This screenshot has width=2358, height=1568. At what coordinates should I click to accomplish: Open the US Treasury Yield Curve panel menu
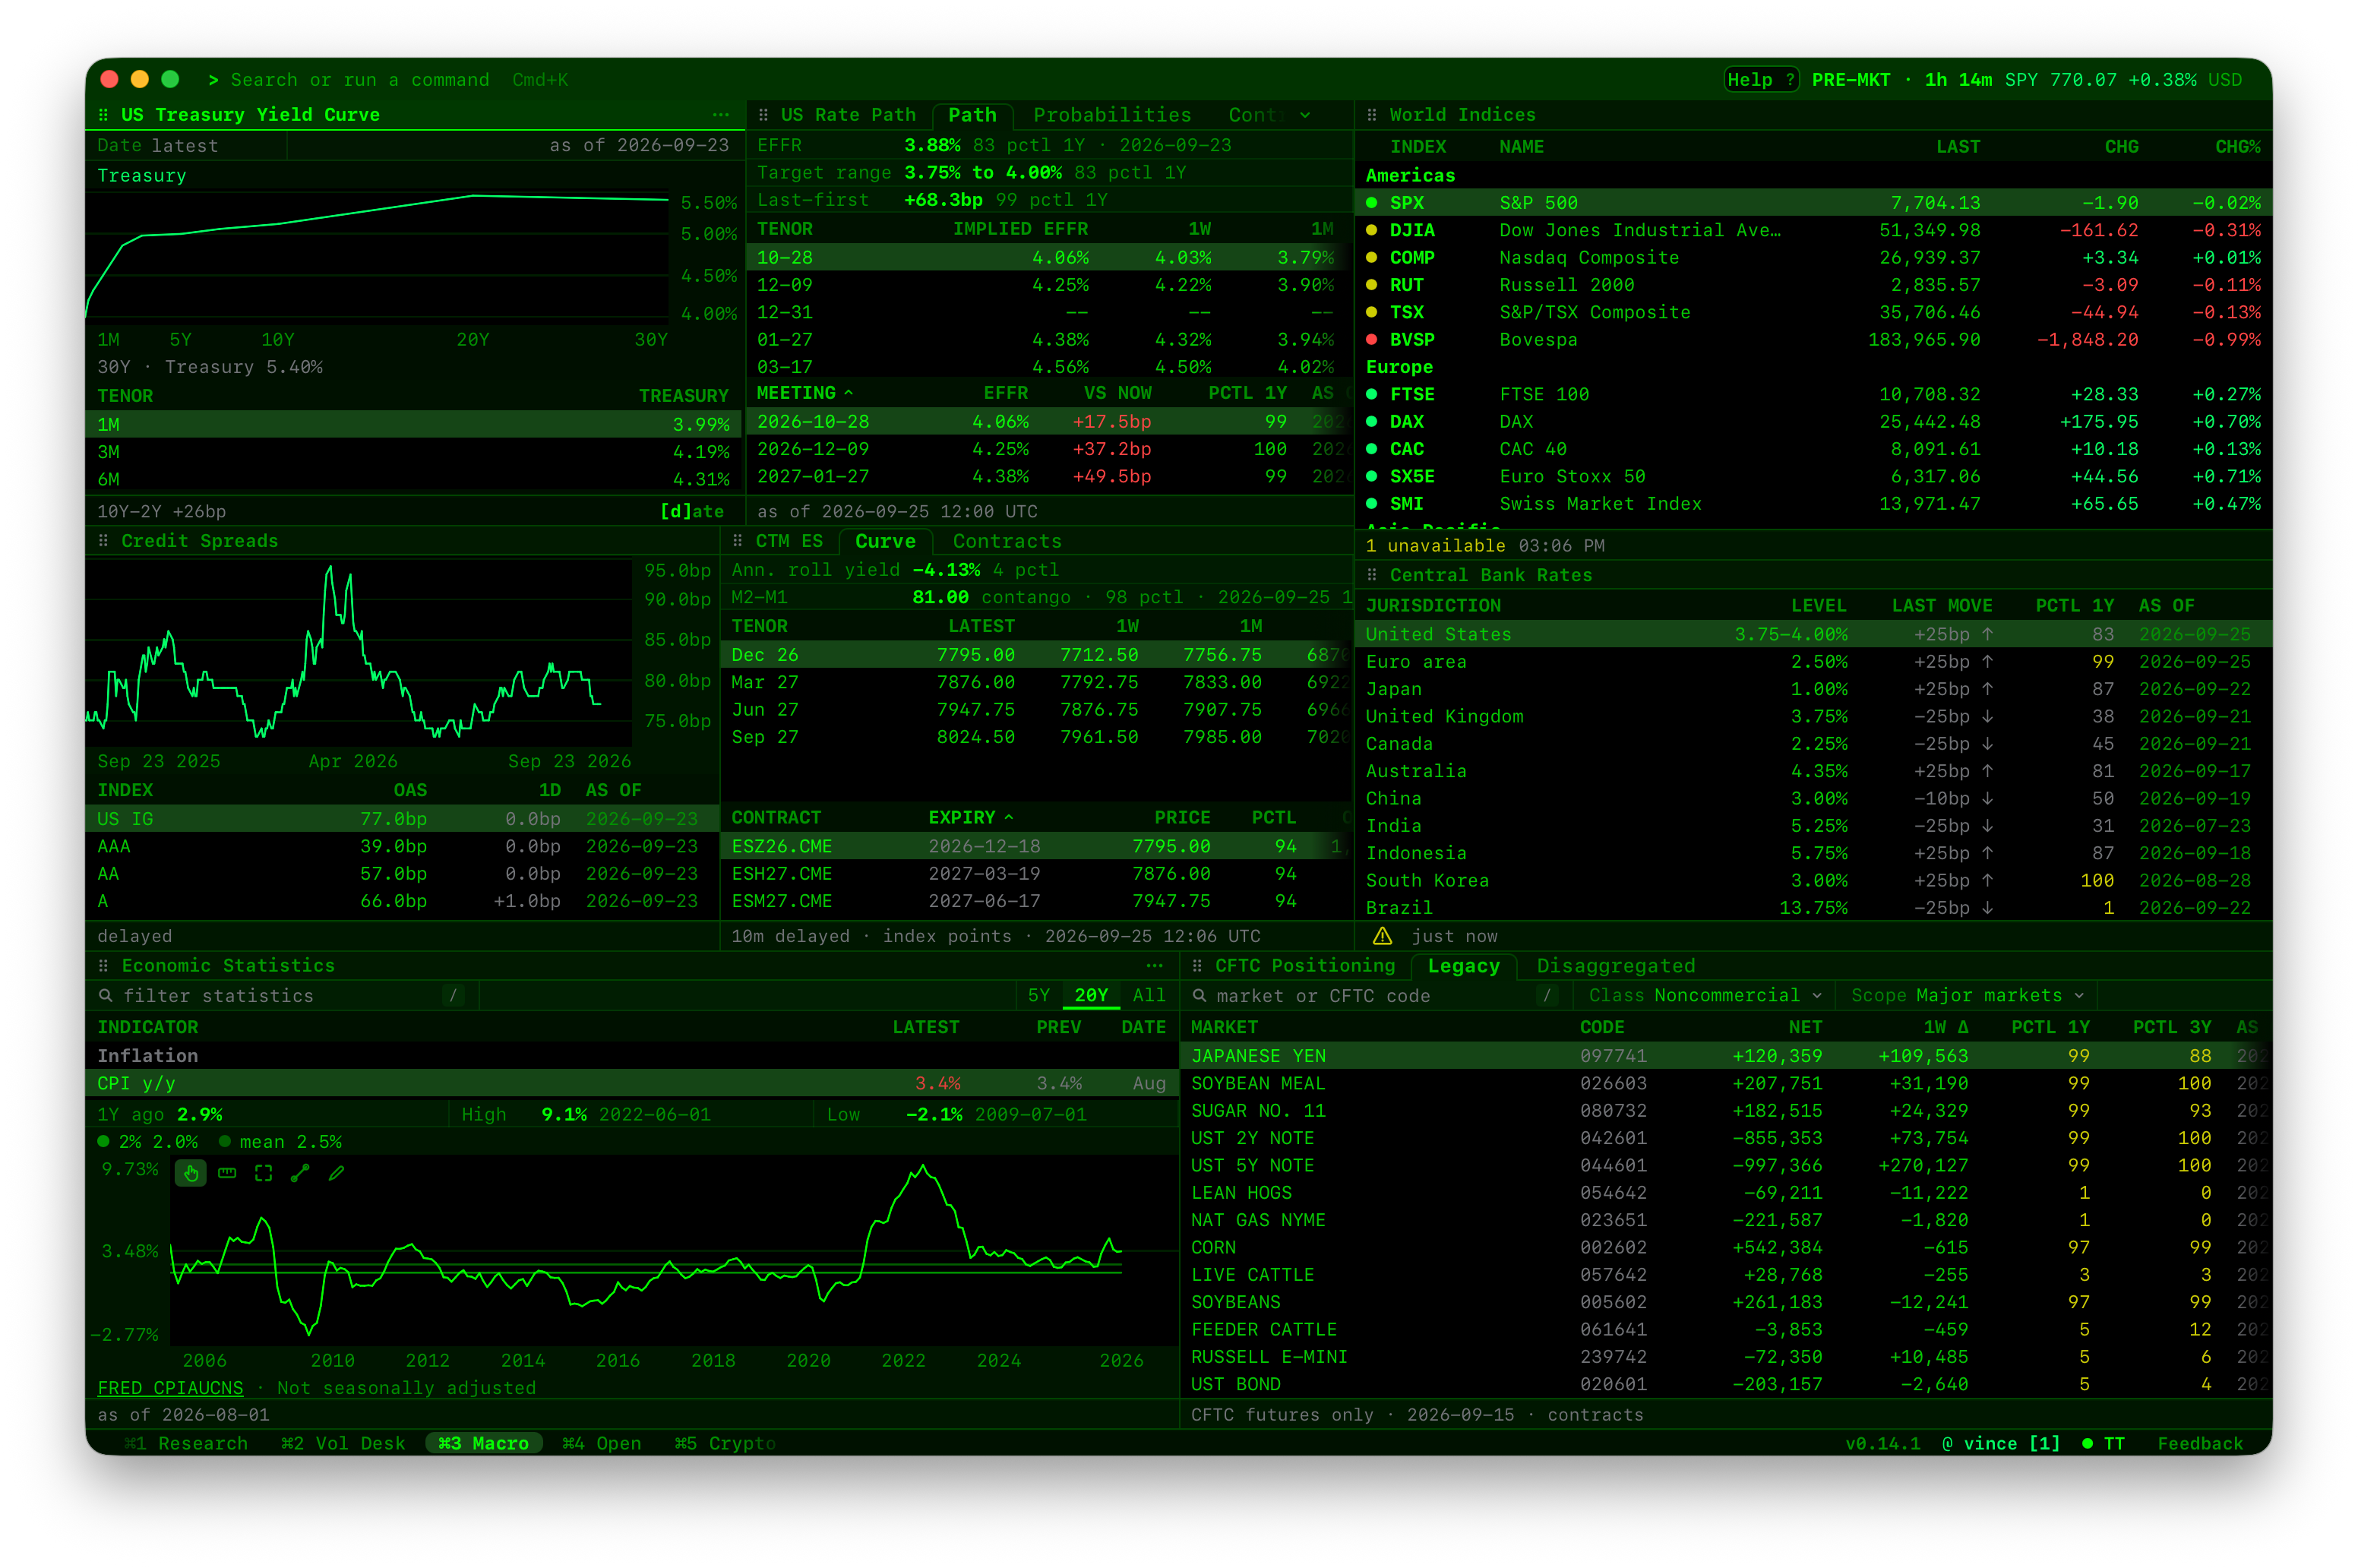click(x=721, y=115)
